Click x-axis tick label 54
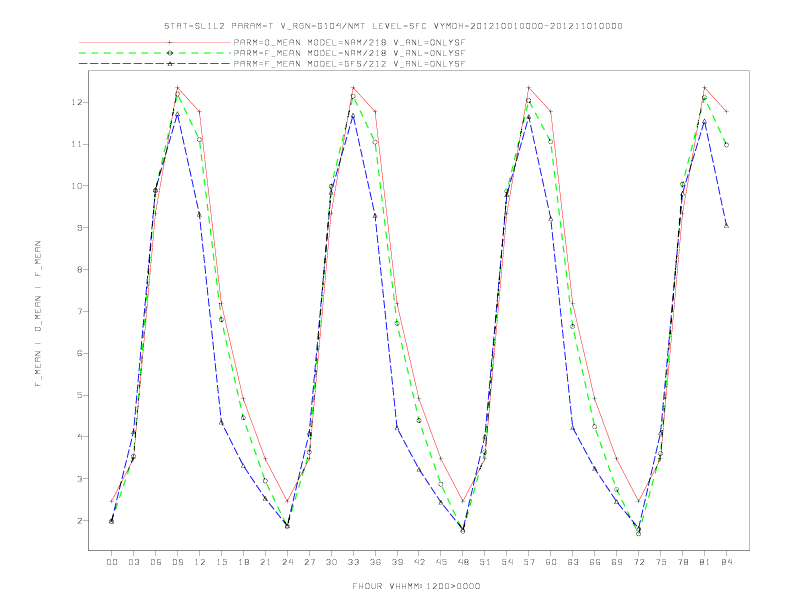Viewport: 792px width, 612px height. (507, 562)
